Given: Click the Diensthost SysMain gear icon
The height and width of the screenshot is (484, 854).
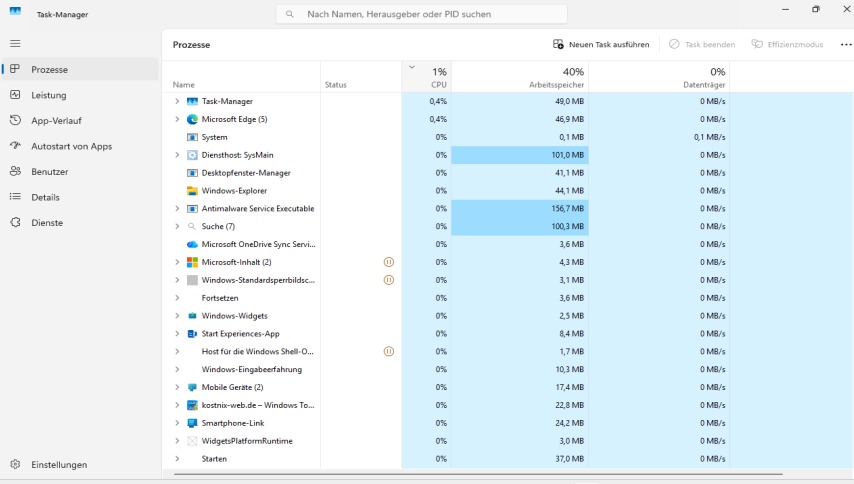Looking at the screenshot, I should click(x=192, y=155).
